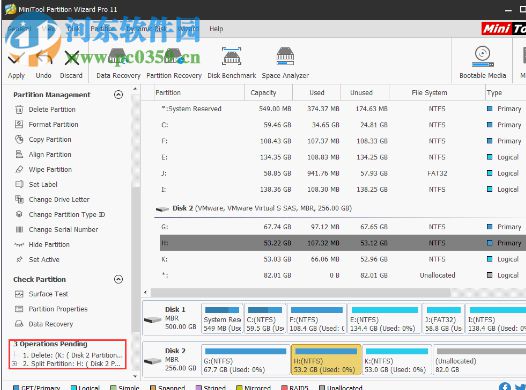The width and height of the screenshot is (526, 390).
Task: Click Disk 2 drive icon in map
Action: point(153,361)
